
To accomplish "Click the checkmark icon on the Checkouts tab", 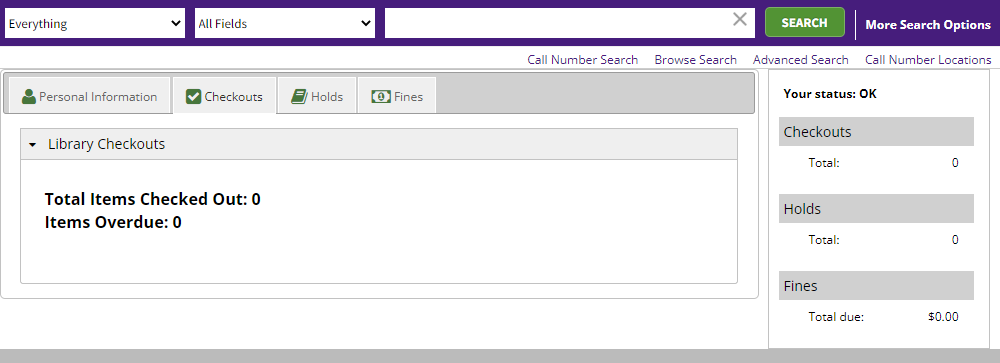I will pos(193,96).
